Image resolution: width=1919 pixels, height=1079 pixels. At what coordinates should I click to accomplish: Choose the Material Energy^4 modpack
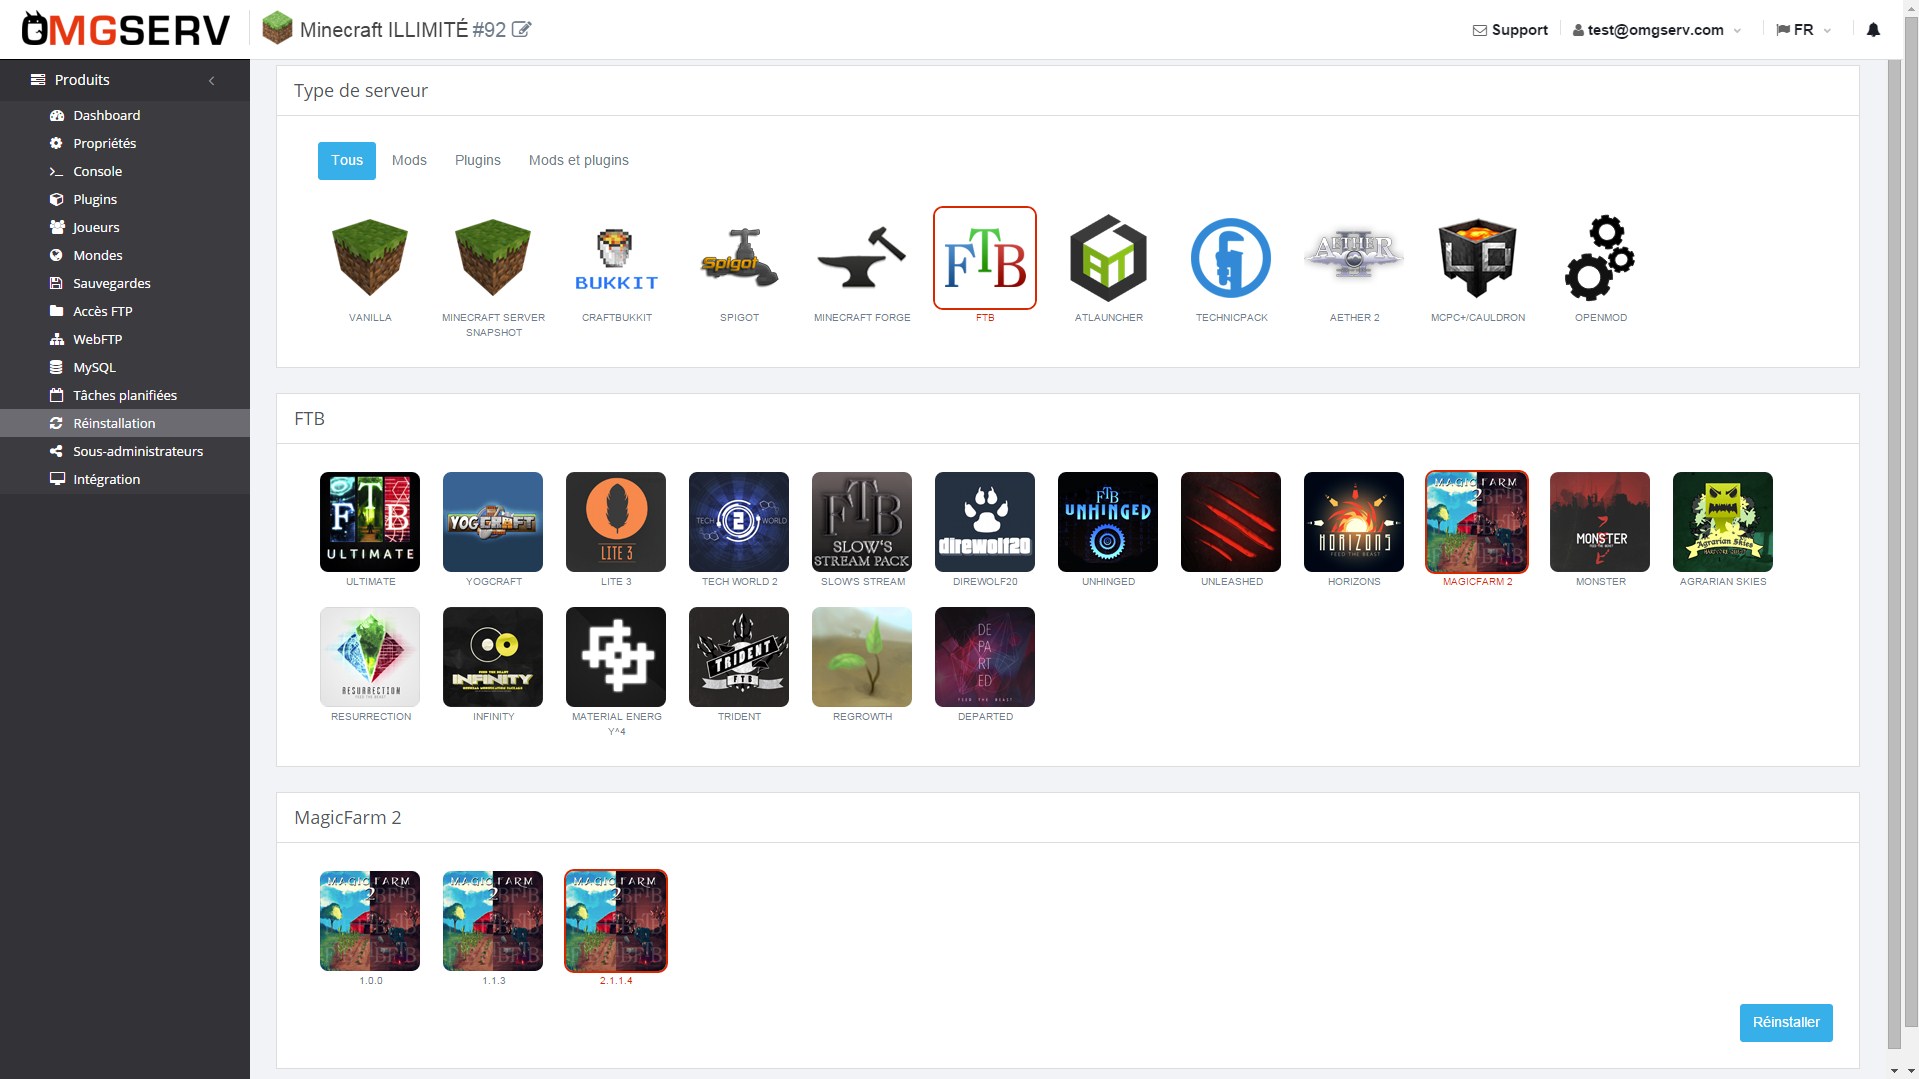616,657
